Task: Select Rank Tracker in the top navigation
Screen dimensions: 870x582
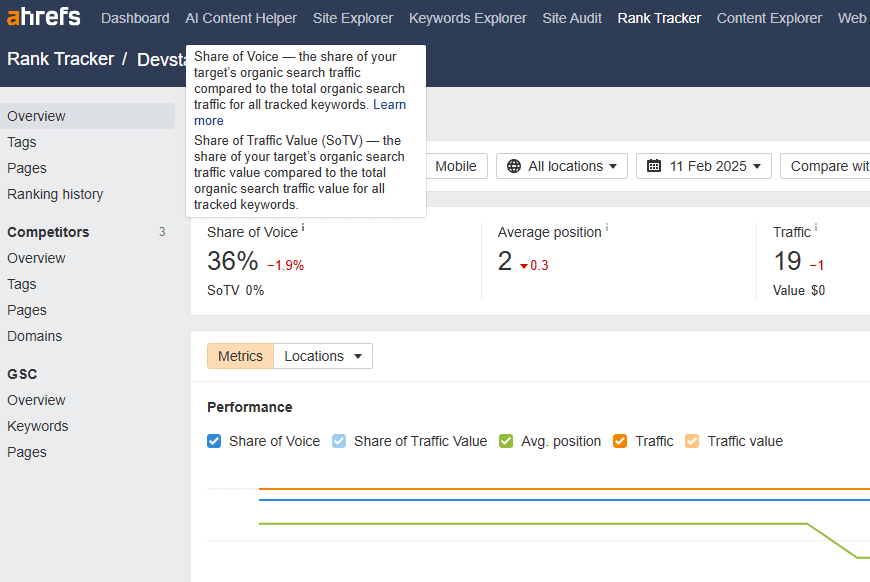Action: click(x=659, y=18)
